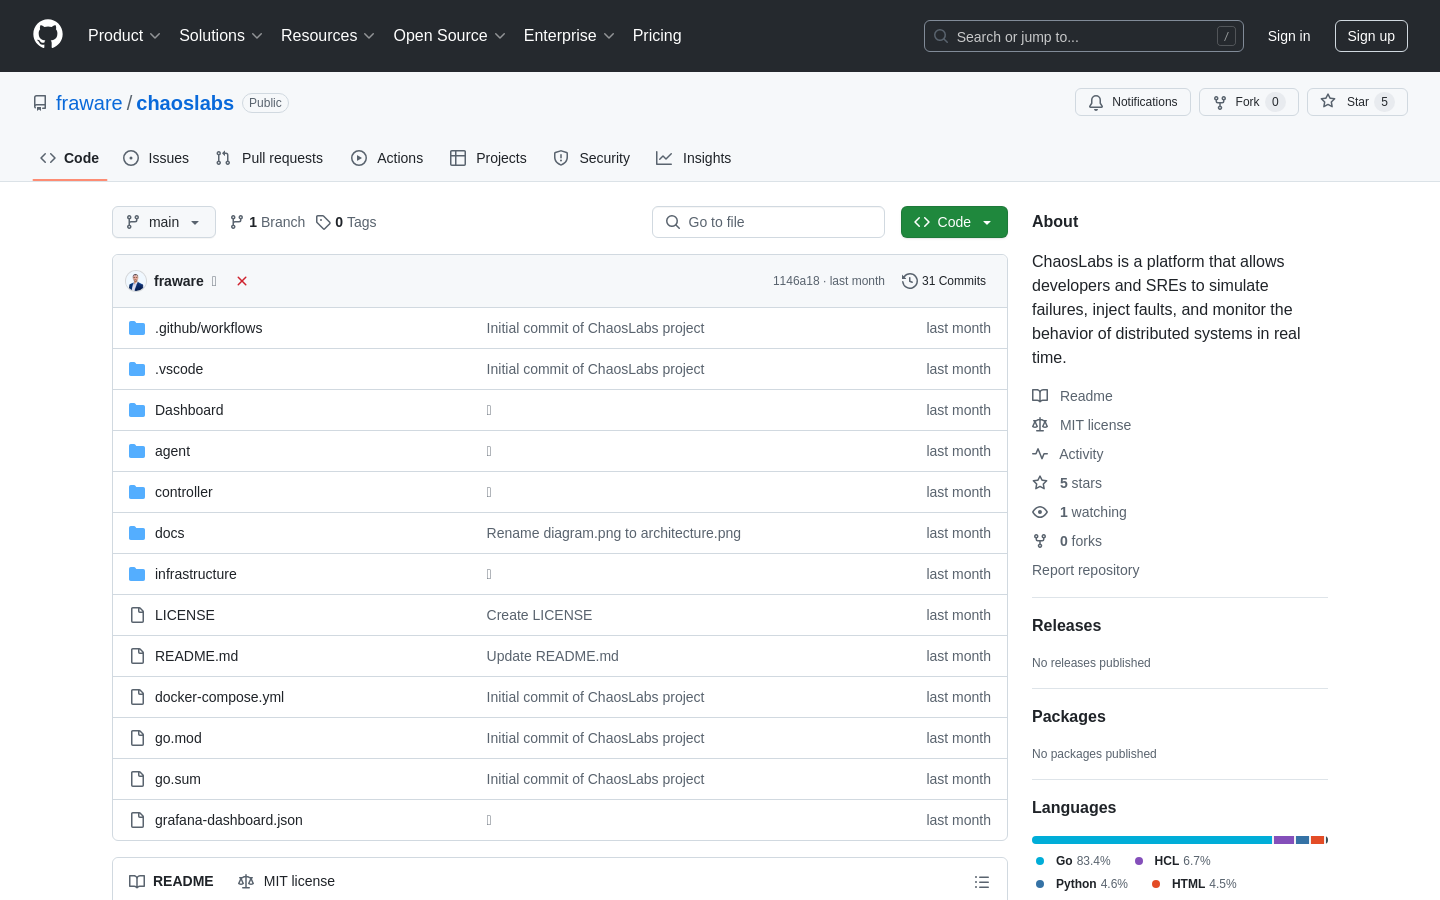Screen dimensions: 1440x900
Task: Click the 1 watching link
Action: (x=1079, y=512)
